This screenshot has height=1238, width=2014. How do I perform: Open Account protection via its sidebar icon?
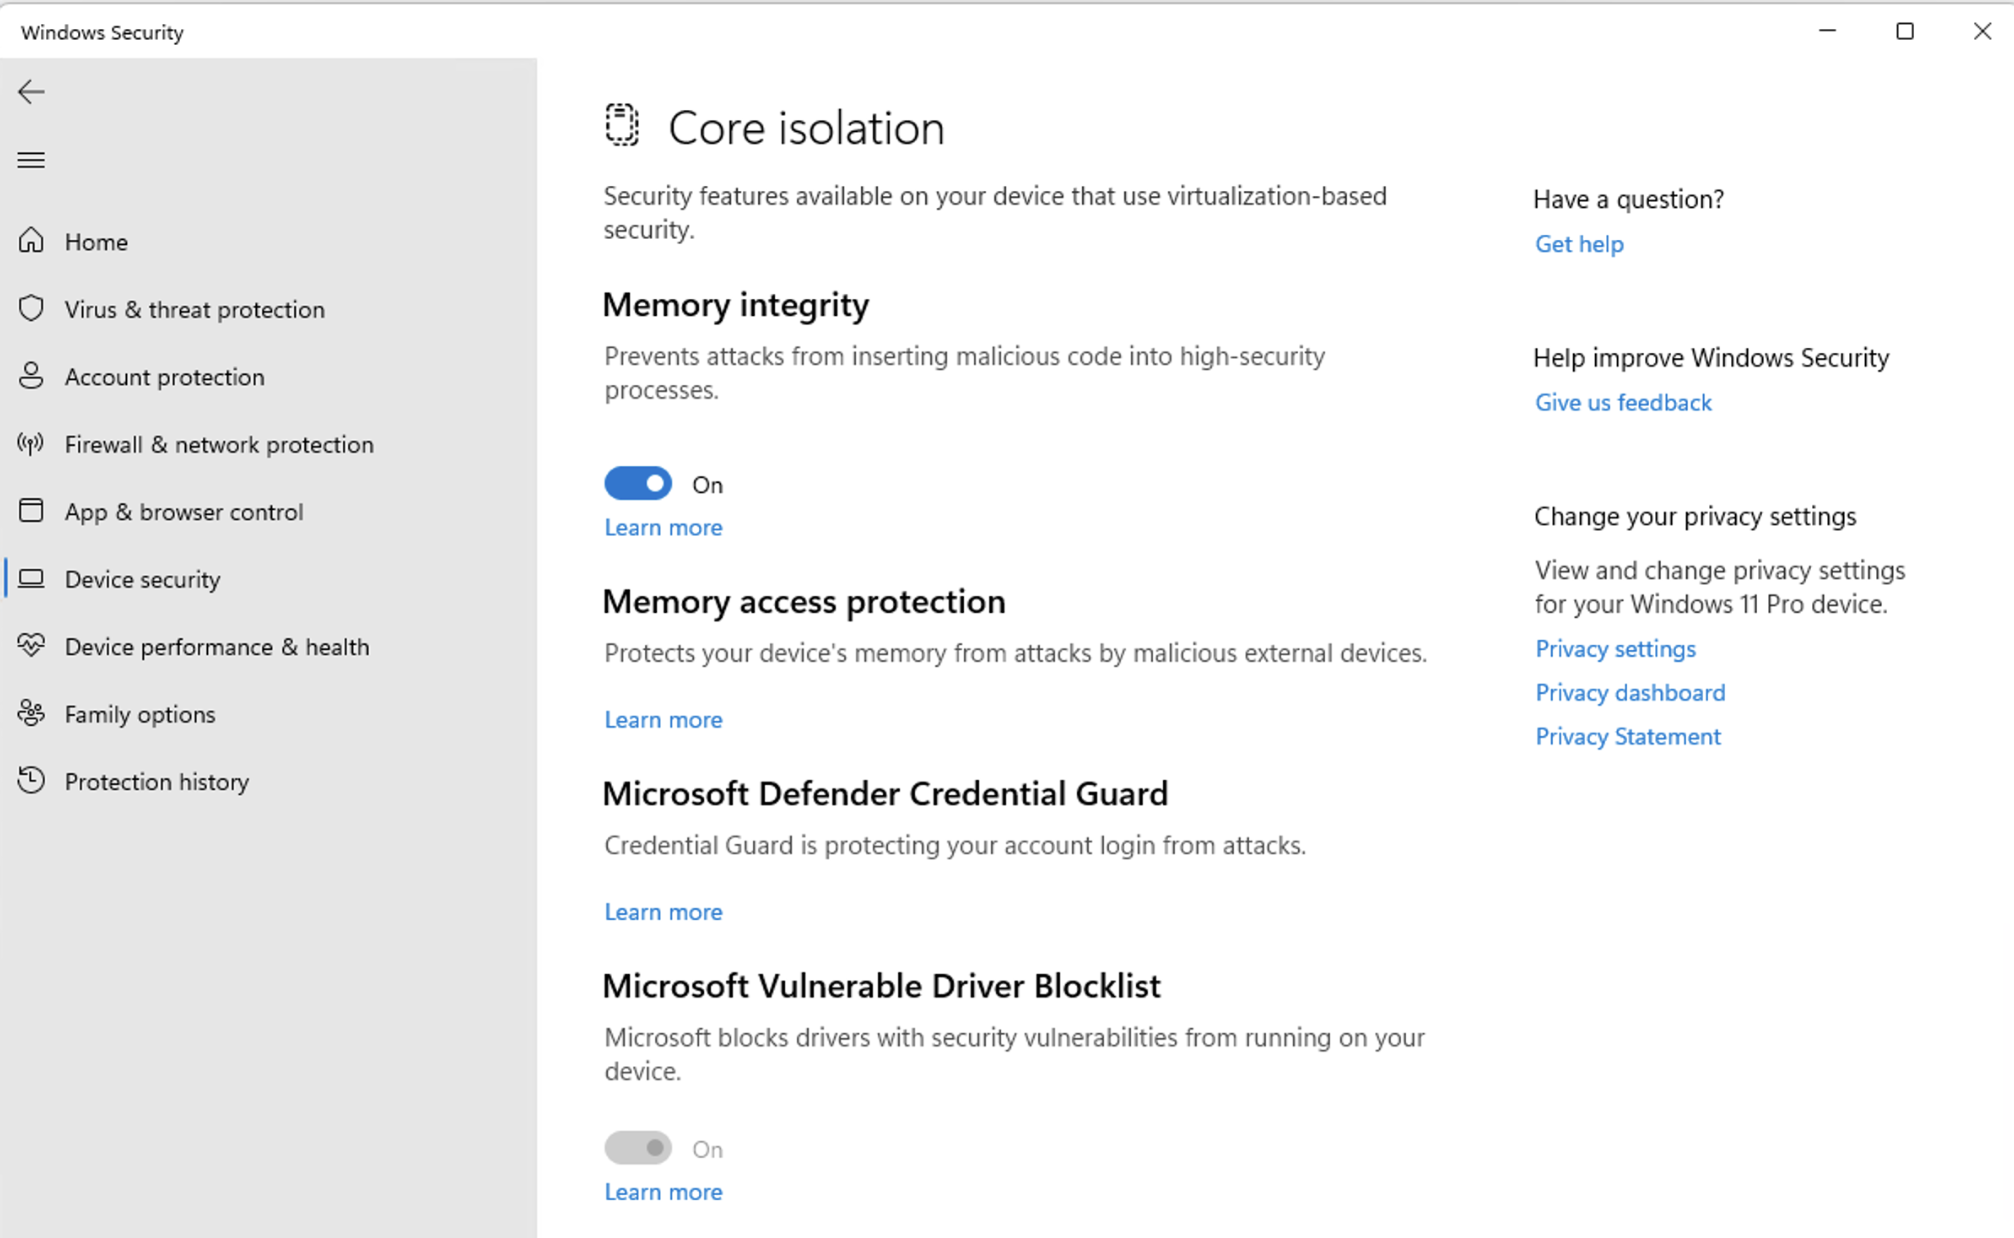coord(31,376)
